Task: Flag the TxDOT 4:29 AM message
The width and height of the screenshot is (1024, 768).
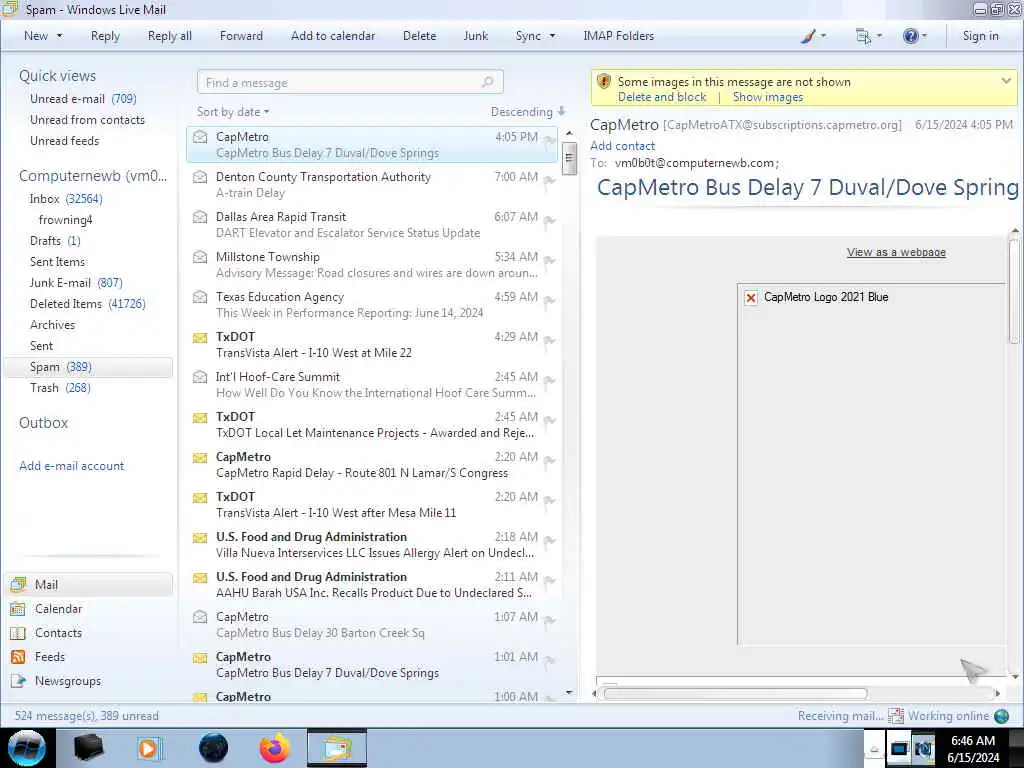Action: click(x=550, y=340)
